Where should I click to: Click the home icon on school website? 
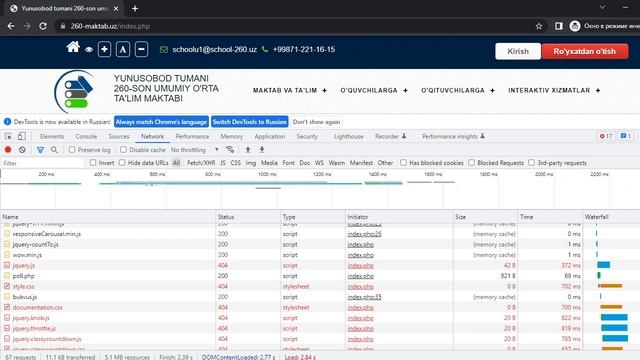tap(73, 47)
